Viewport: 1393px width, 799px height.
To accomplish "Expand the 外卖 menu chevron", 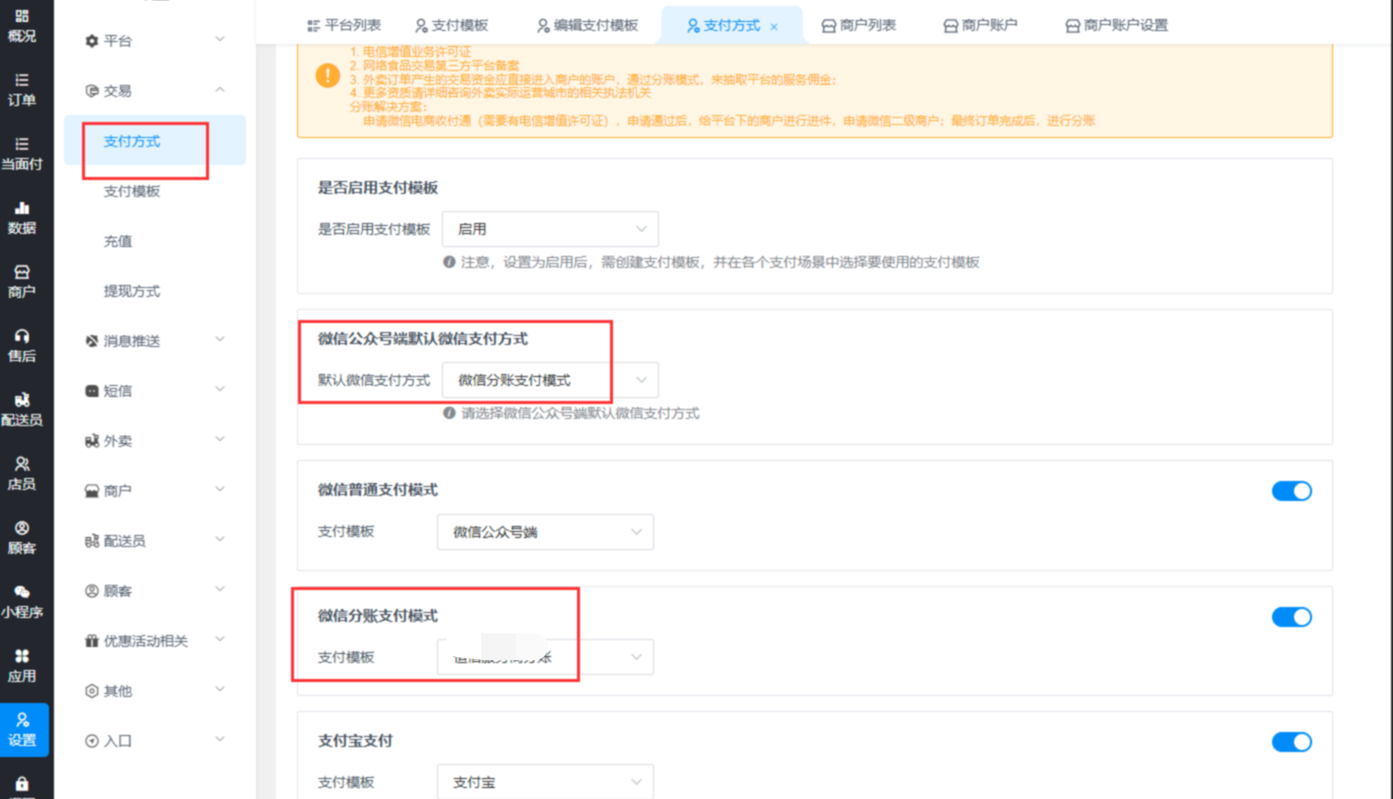I will coord(220,440).
